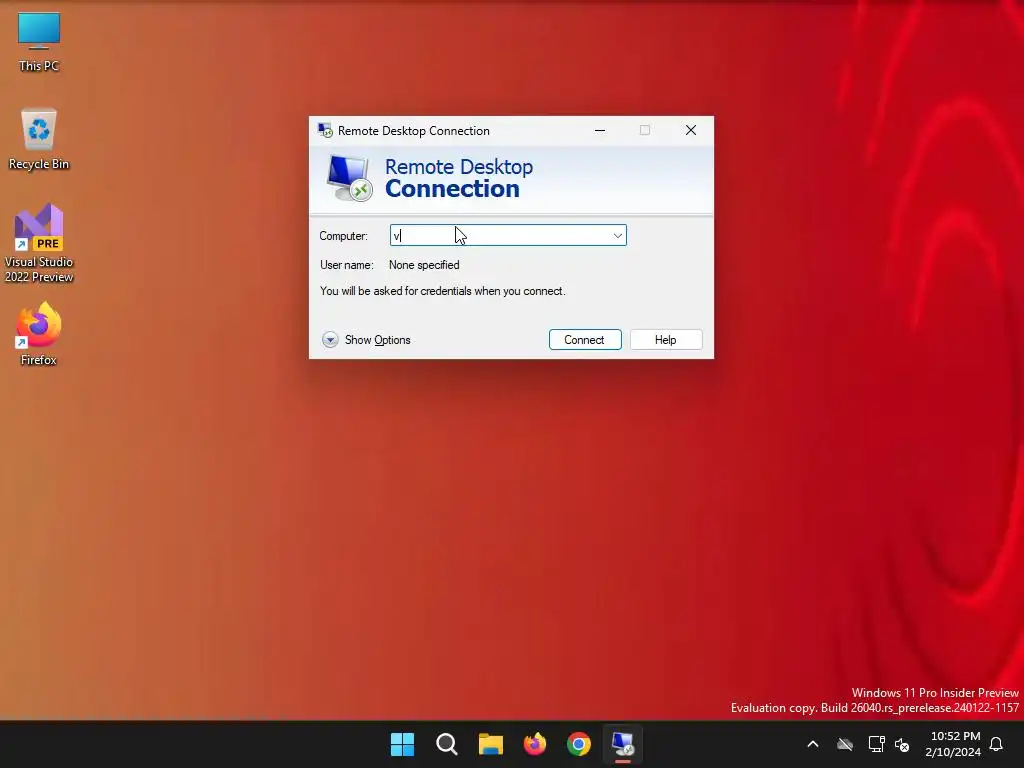
Task: Open File Explorer from taskbar
Action: pos(490,744)
